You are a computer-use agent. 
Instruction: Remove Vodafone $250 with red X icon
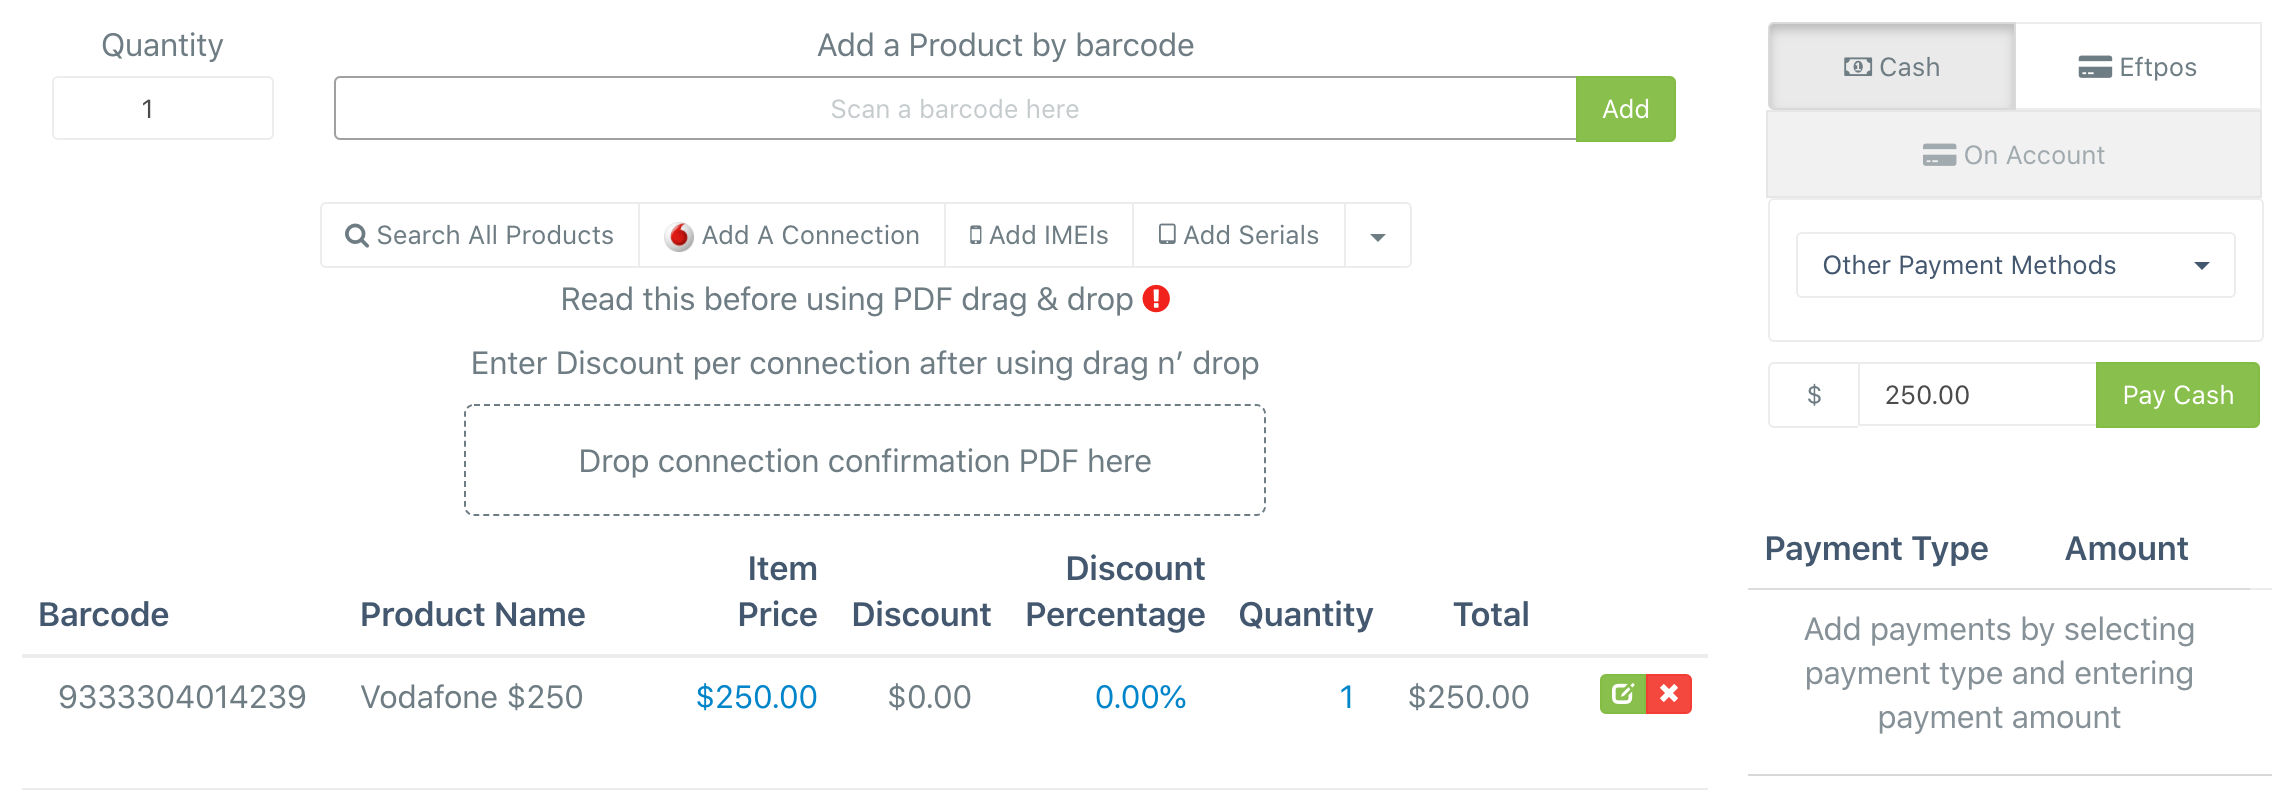(x=1669, y=694)
